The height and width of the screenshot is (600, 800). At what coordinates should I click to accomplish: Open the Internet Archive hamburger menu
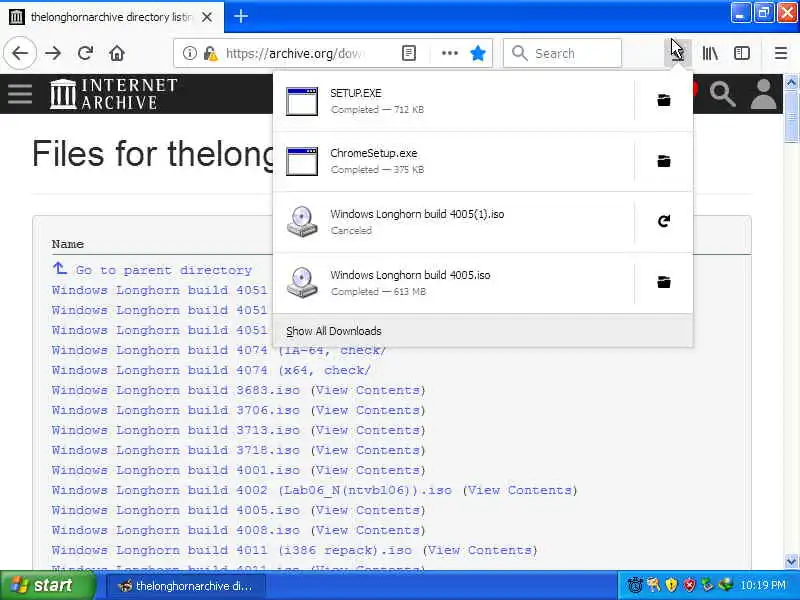click(x=20, y=94)
